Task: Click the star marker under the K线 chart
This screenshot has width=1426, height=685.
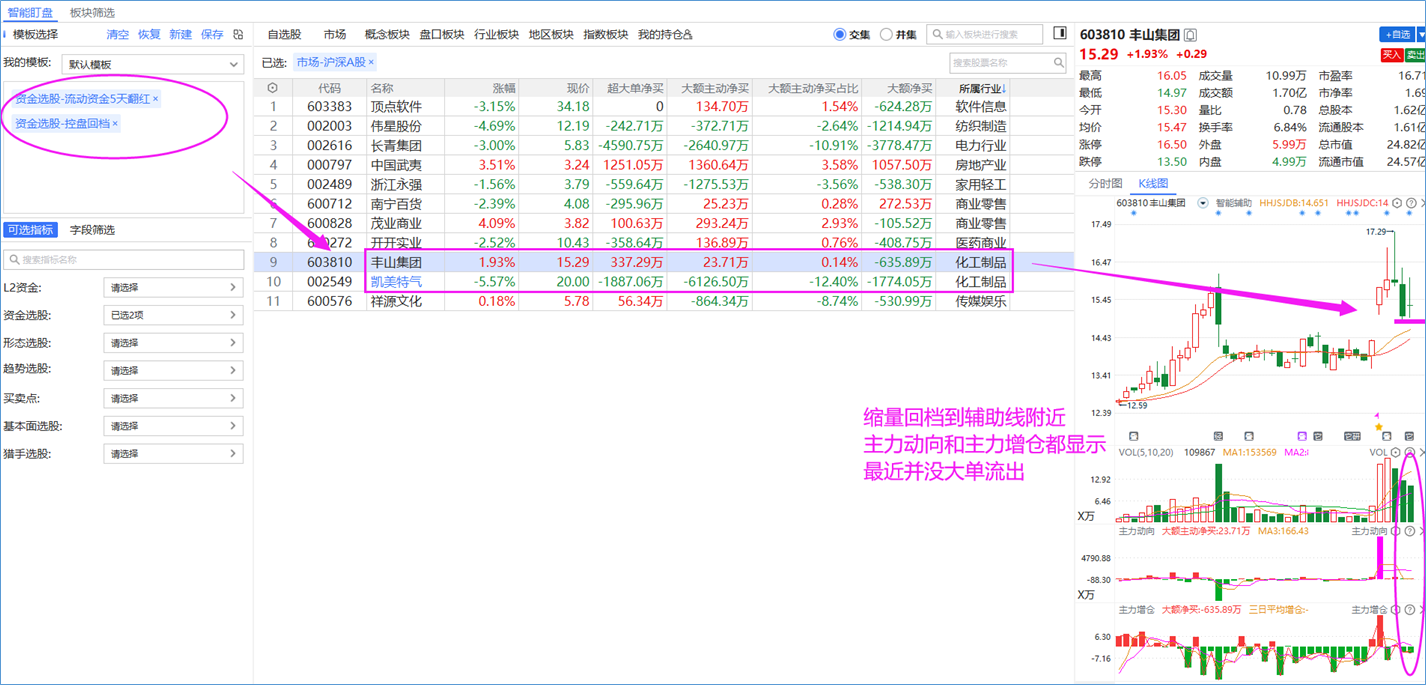Action: coord(1379,428)
